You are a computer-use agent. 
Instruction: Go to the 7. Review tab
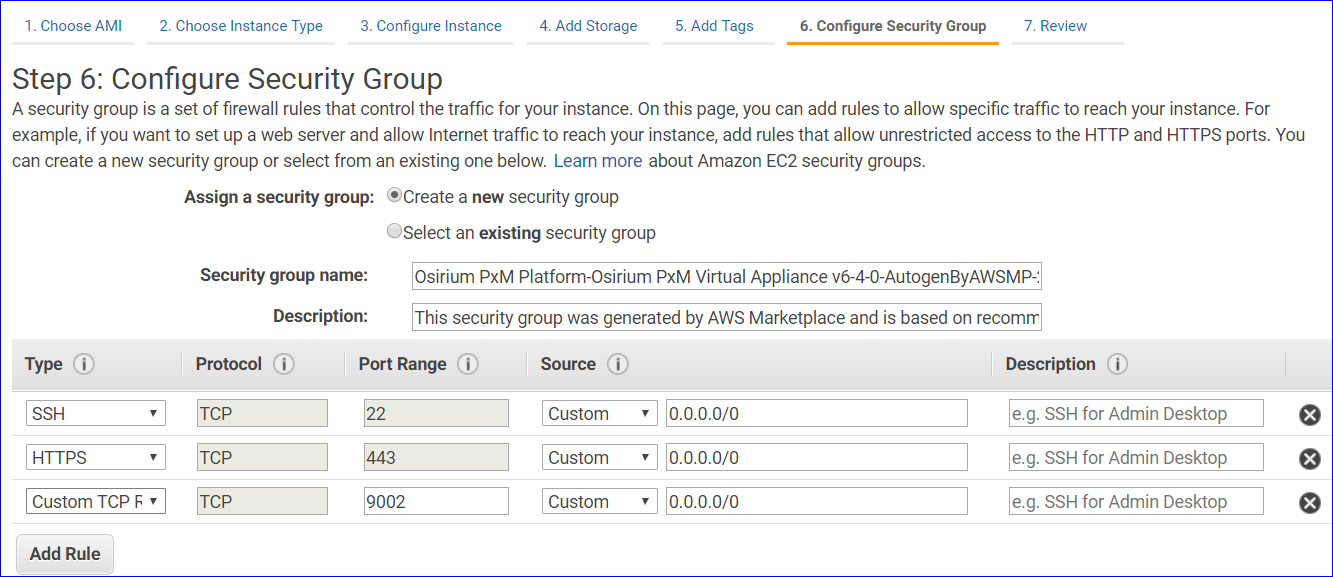tap(1055, 26)
